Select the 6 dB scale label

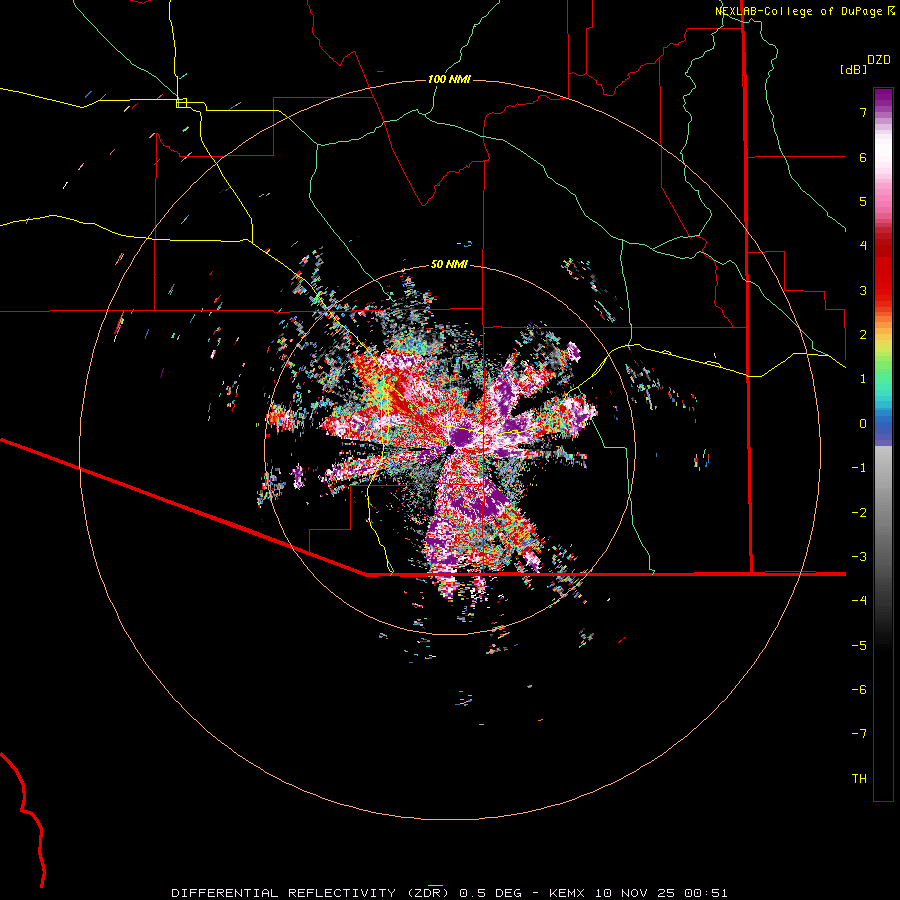point(863,157)
